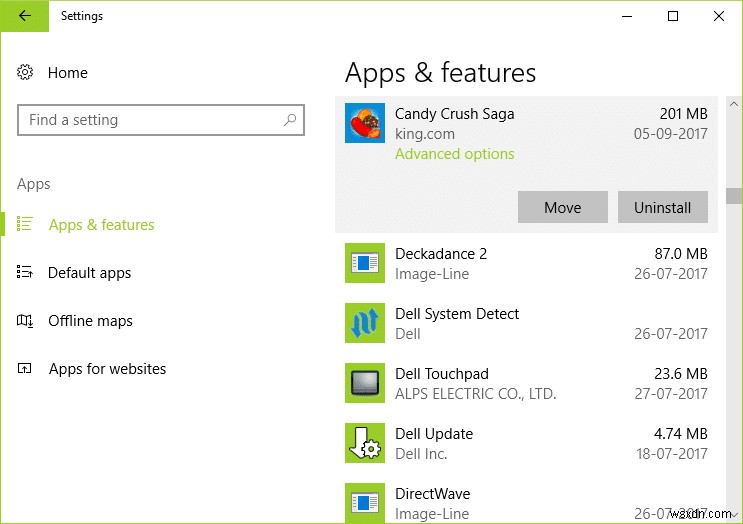This screenshot has width=743, height=524.
Task: Click the search magnifier icon
Action: (x=290, y=120)
